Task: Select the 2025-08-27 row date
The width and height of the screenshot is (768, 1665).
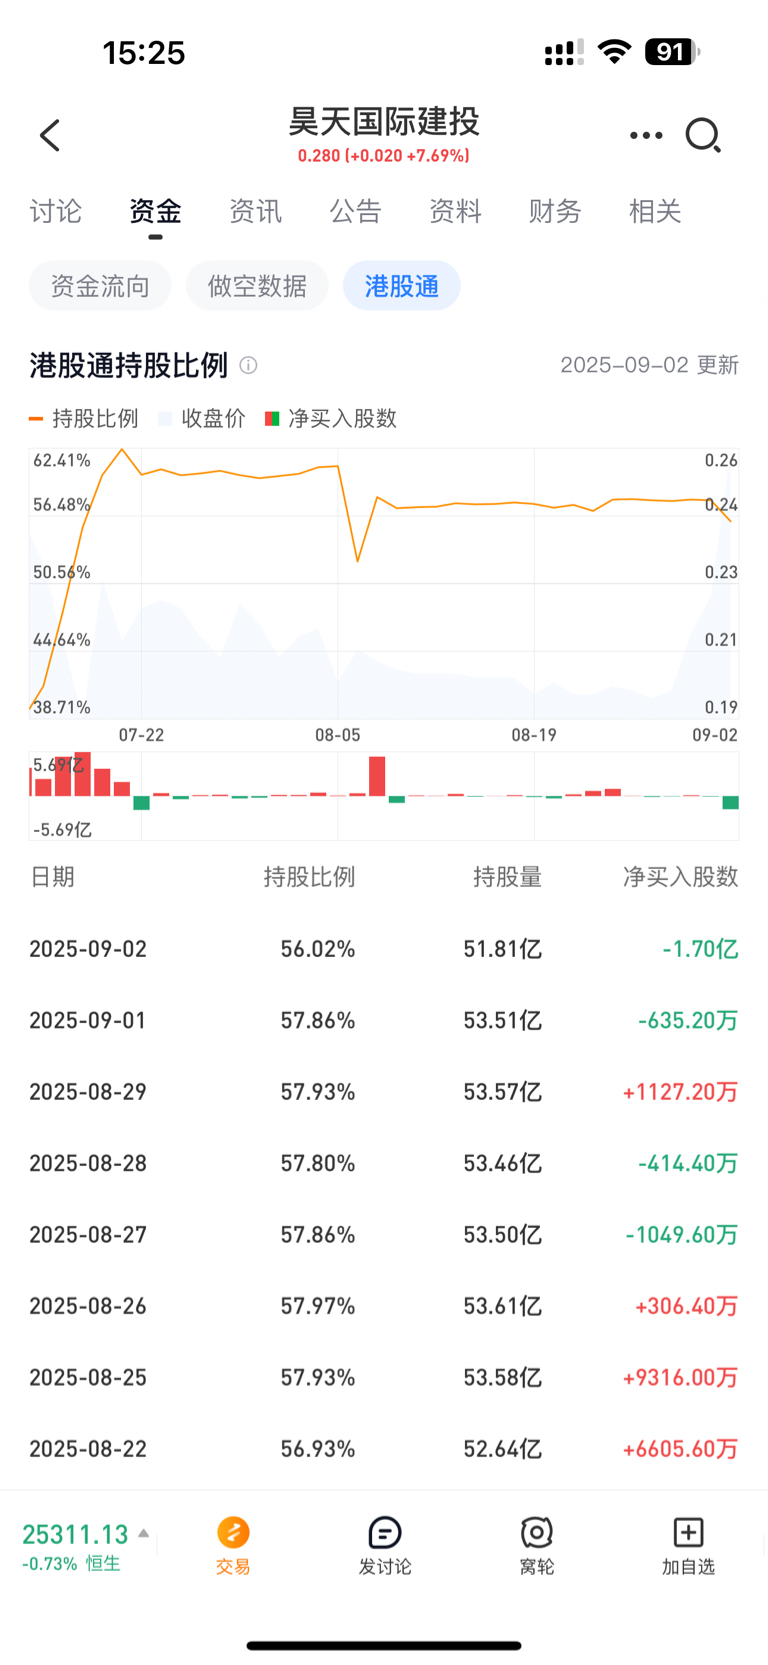Action: pos(88,1235)
